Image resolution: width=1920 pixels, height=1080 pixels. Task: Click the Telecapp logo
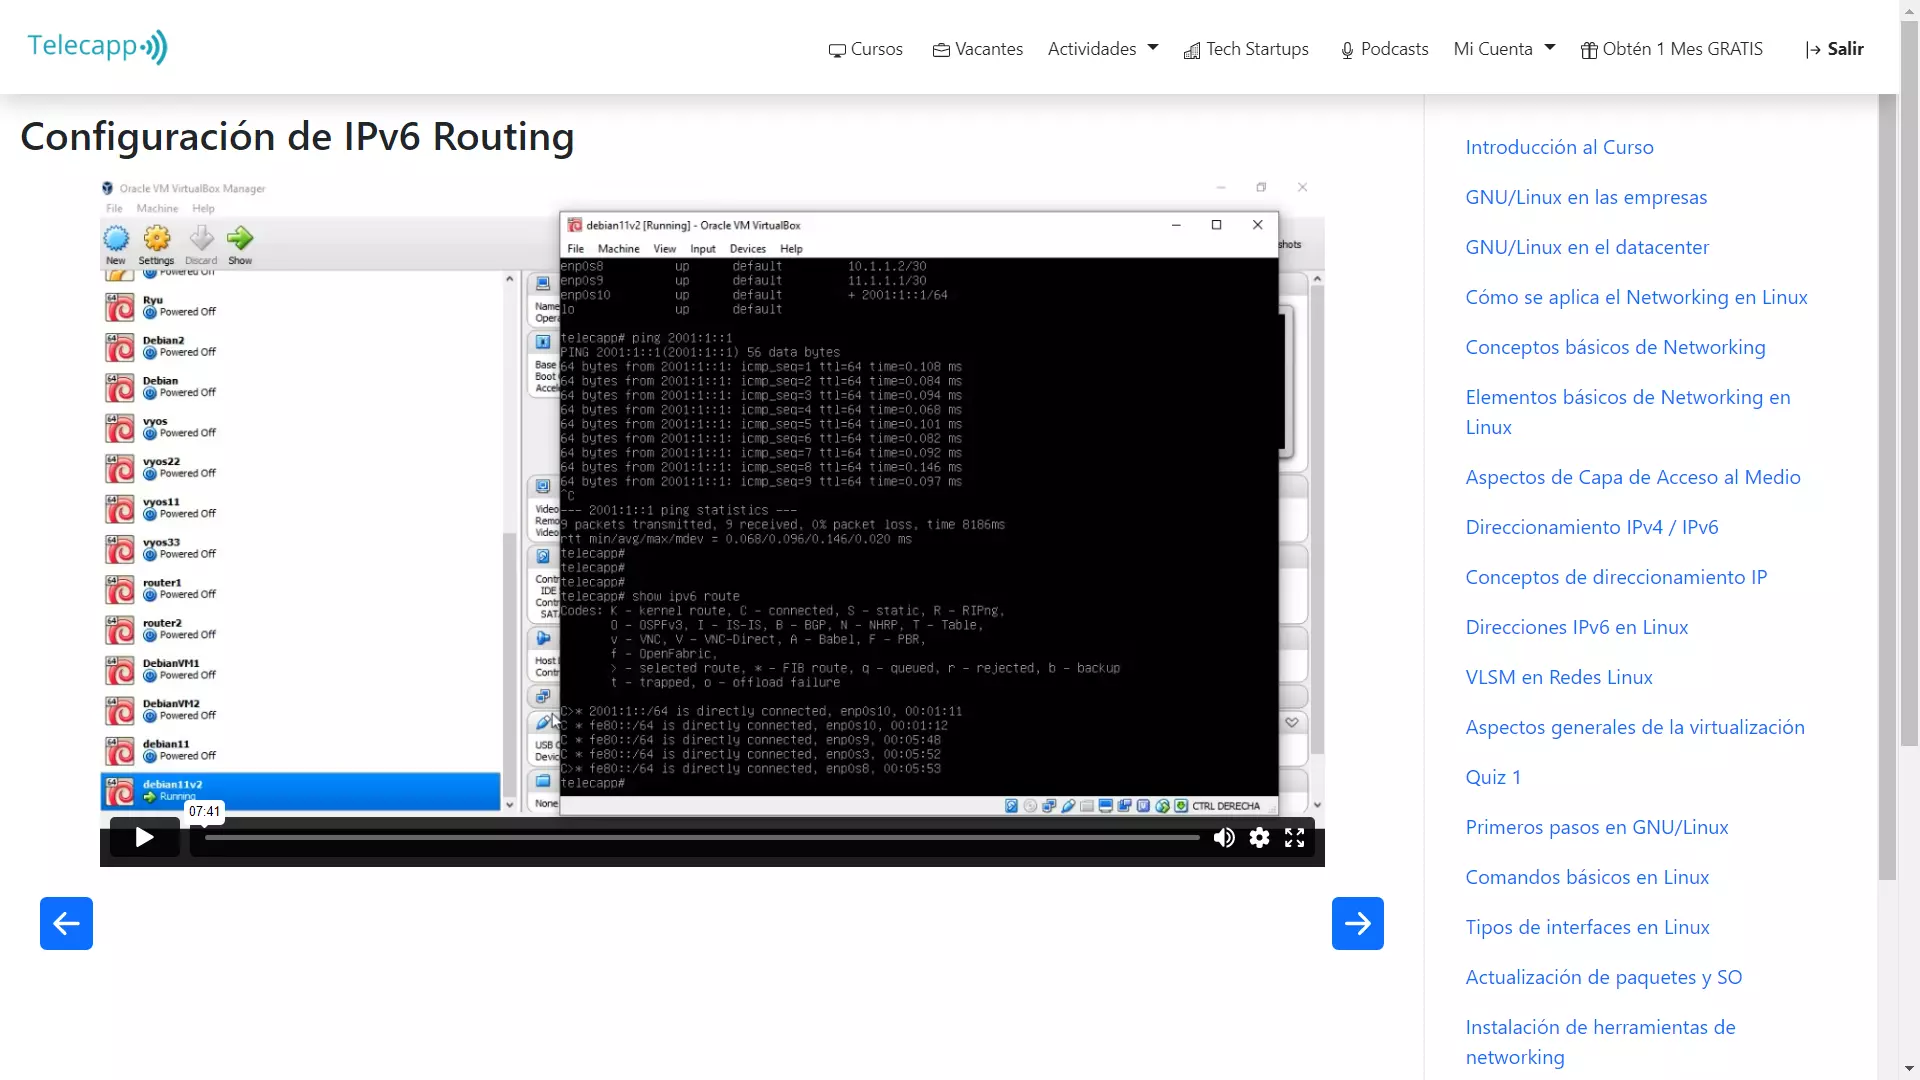coord(97,47)
